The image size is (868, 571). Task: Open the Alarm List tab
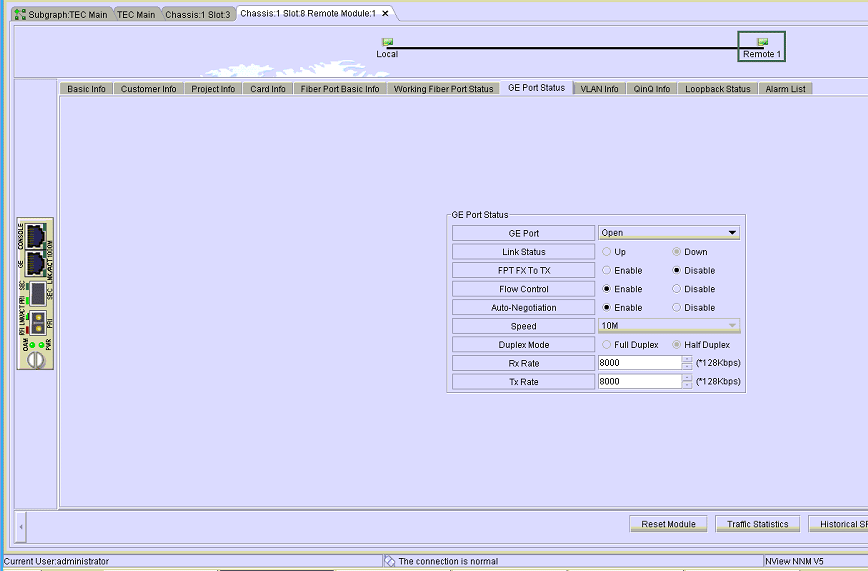click(x=786, y=89)
